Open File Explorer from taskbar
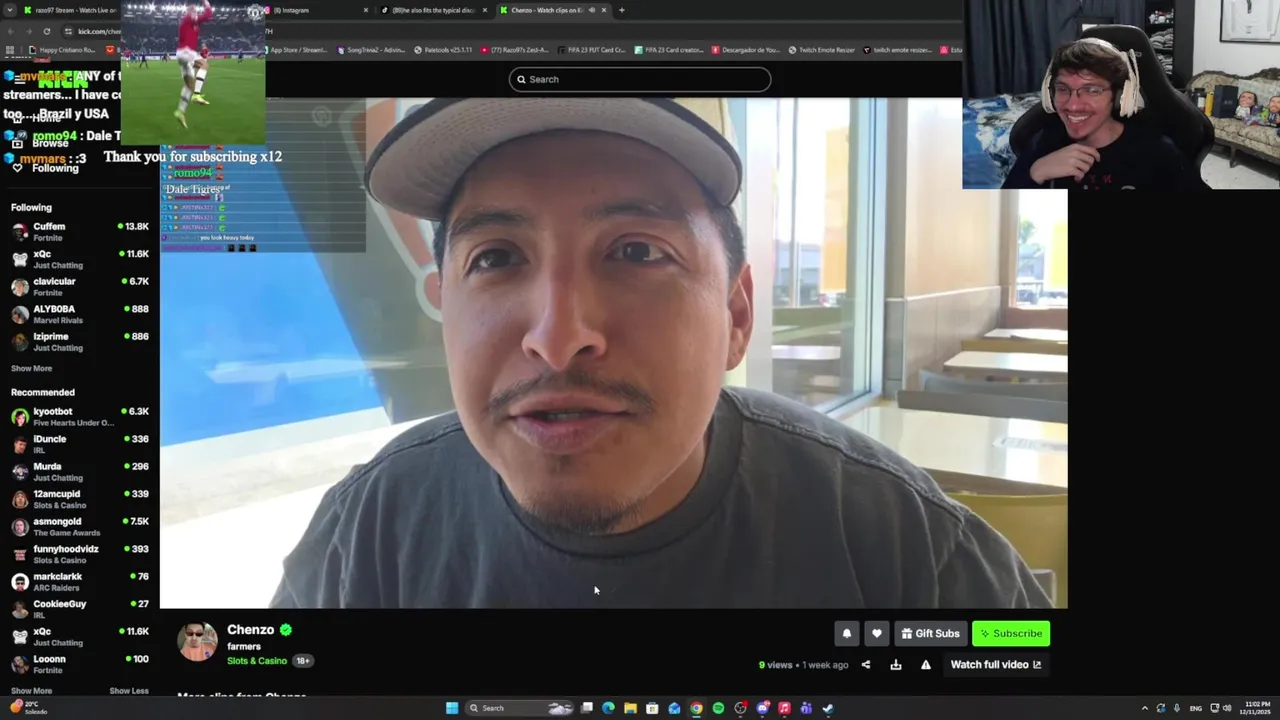The height and width of the screenshot is (720, 1280). point(630,708)
